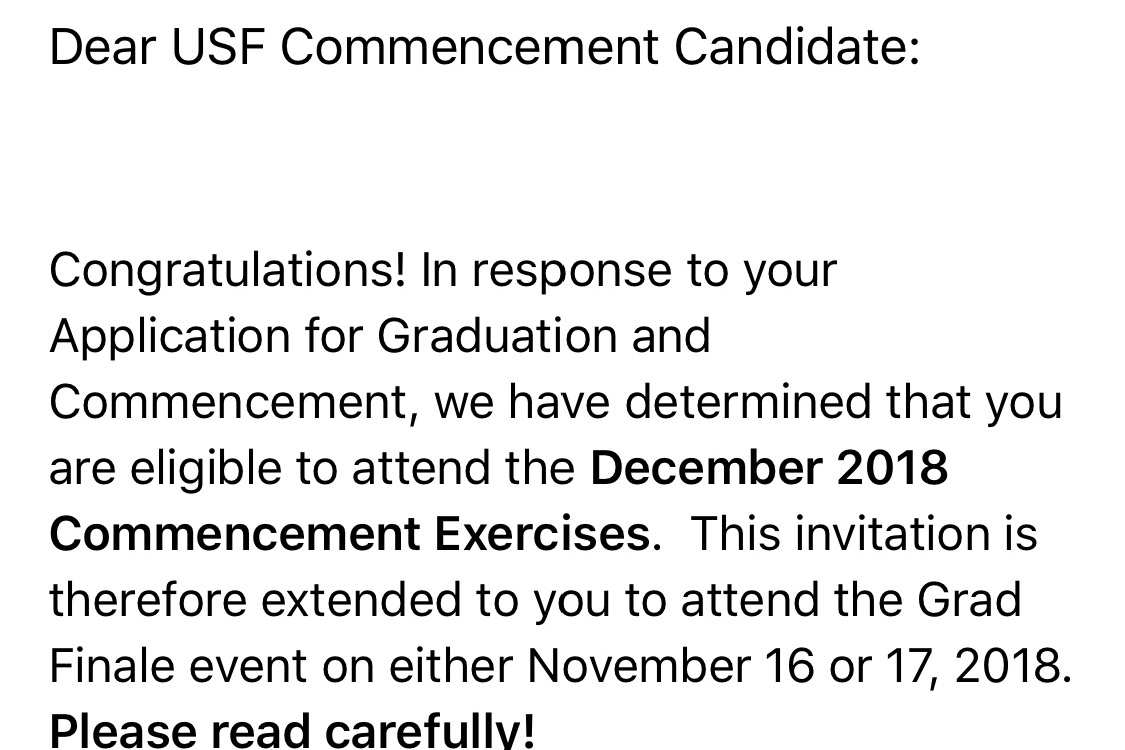Click the bold 'December 2018' text
This screenshot has height=750, width=1125.
pos(769,468)
